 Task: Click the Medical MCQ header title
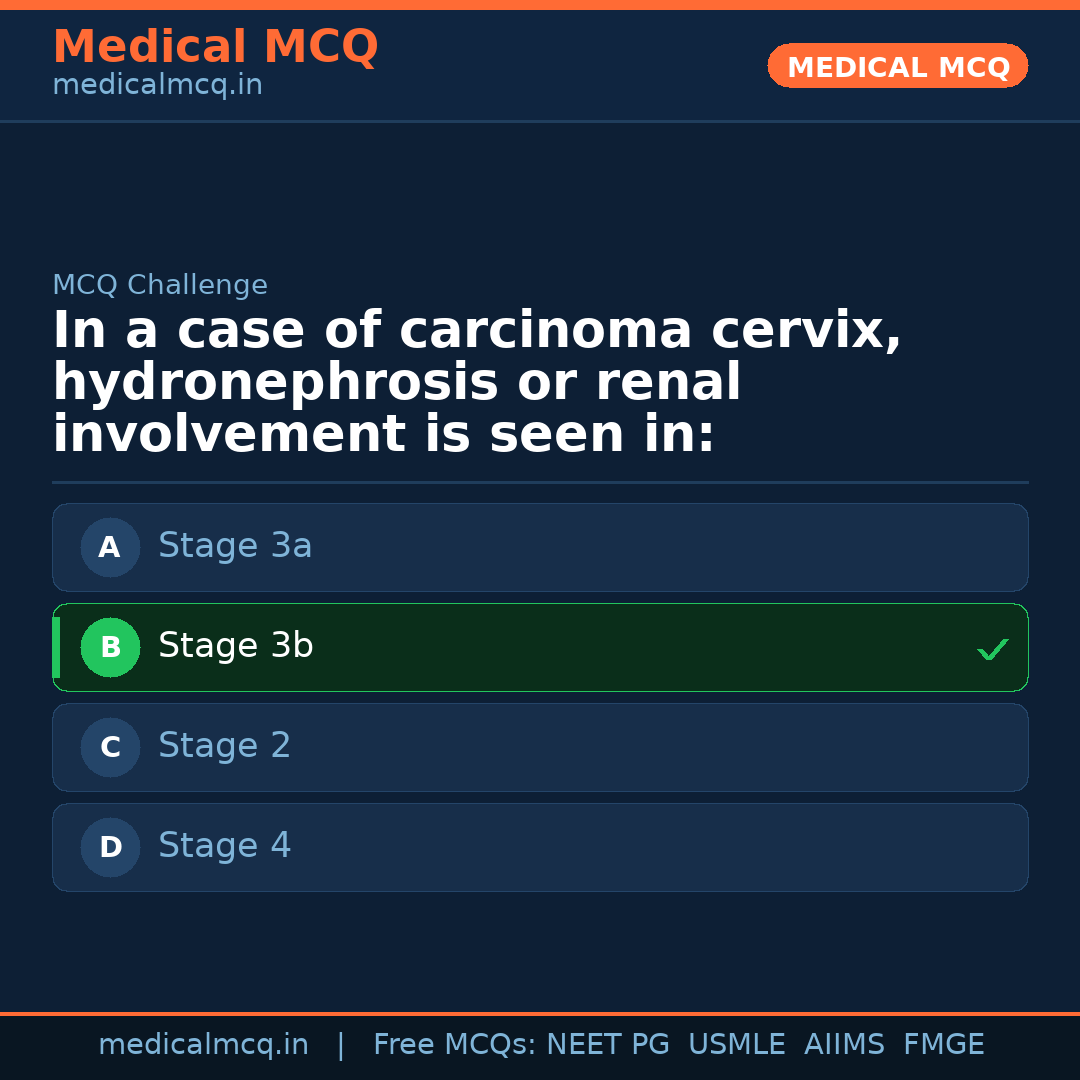[x=215, y=46]
